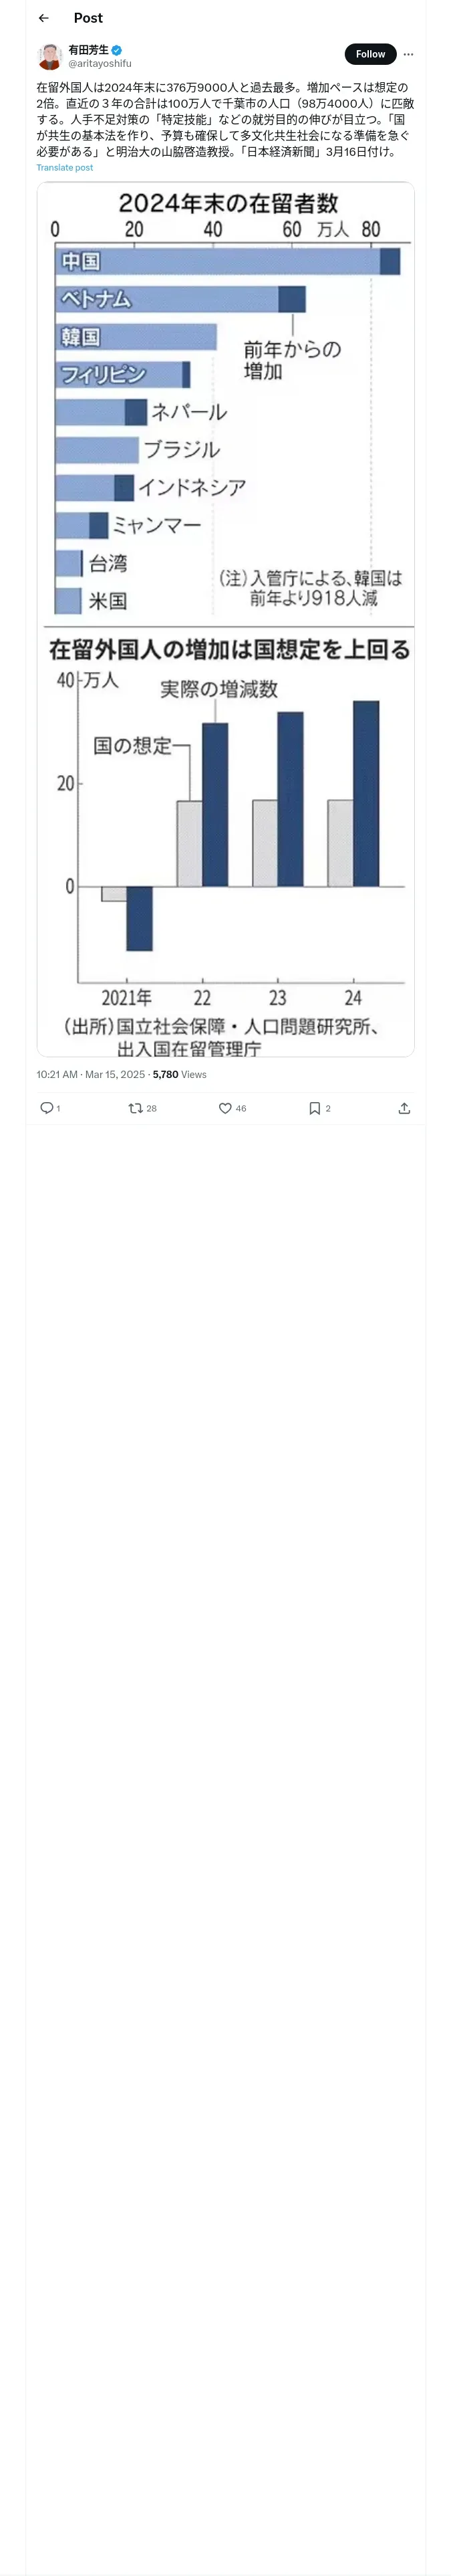The image size is (451, 2576).
Task: Open the three-dot more options menu
Action: pos(408,54)
